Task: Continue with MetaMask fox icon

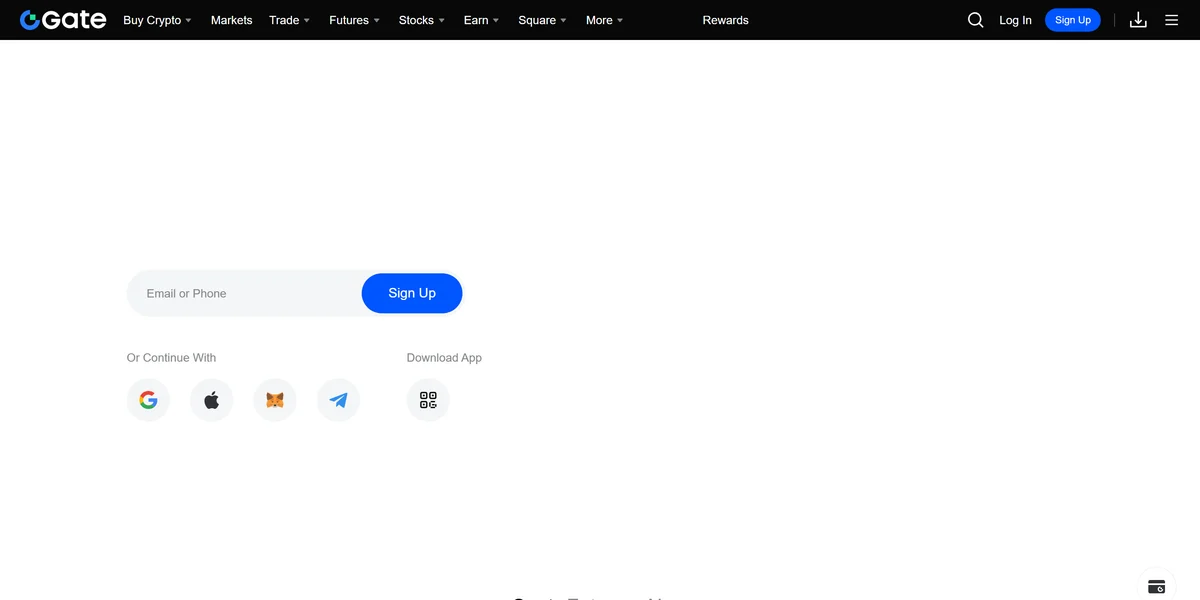Action: [x=275, y=400]
